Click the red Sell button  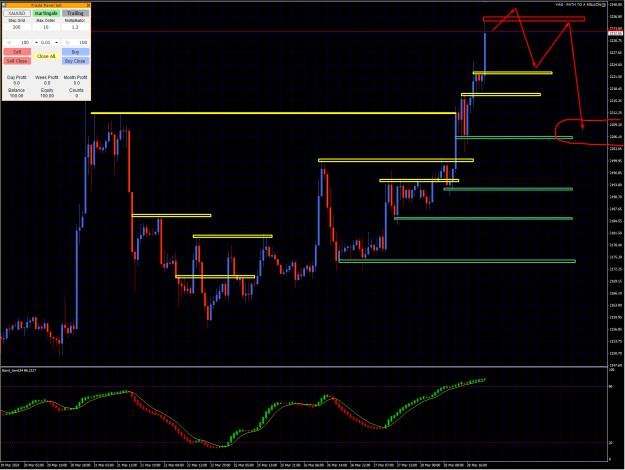click(17, 52)
